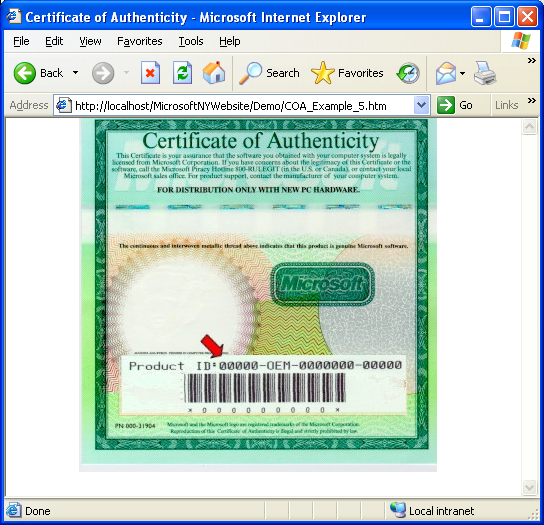The height and width of the screenshot is (525, 544).
Task: Click the Local intranet zone icon
Action: tap(398, 510)
